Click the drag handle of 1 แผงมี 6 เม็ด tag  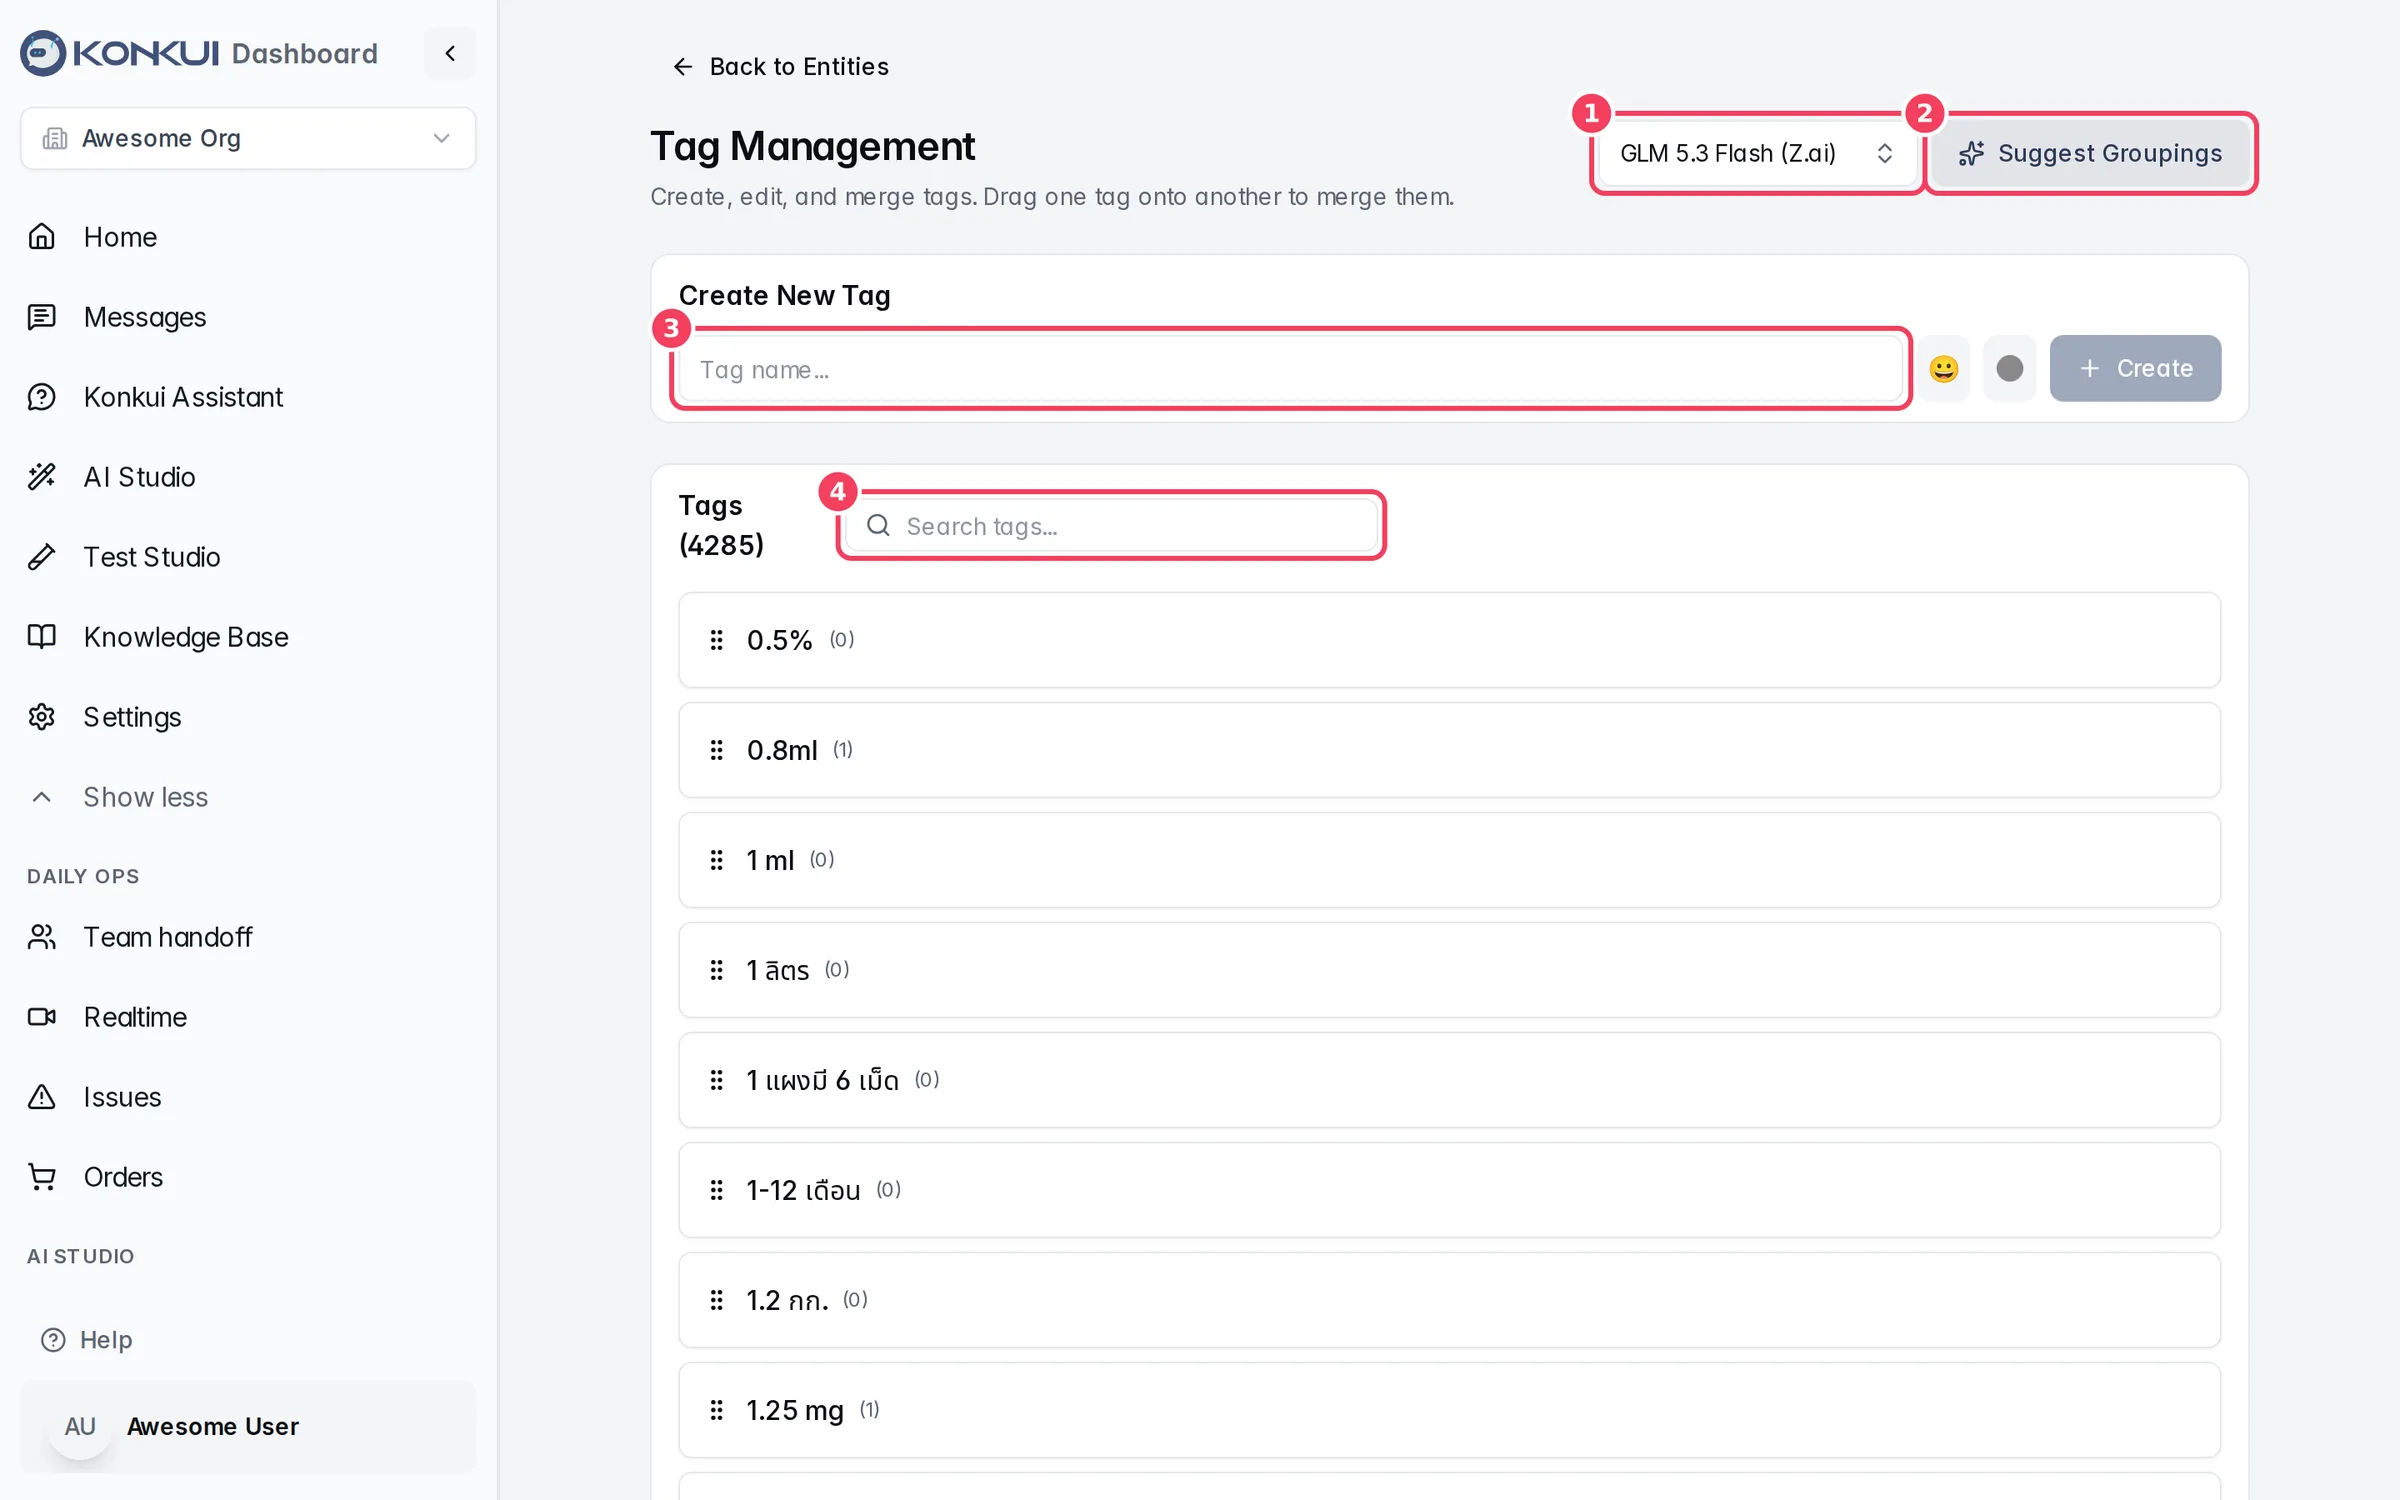[x=716, y=1080]
